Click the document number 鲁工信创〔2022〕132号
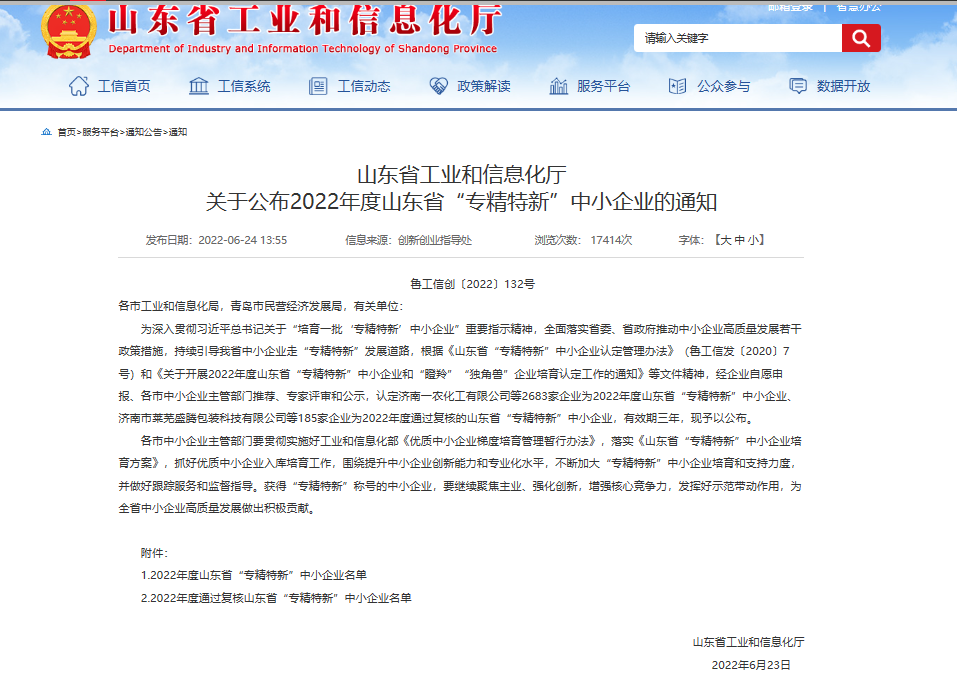 tap(472, 284)
